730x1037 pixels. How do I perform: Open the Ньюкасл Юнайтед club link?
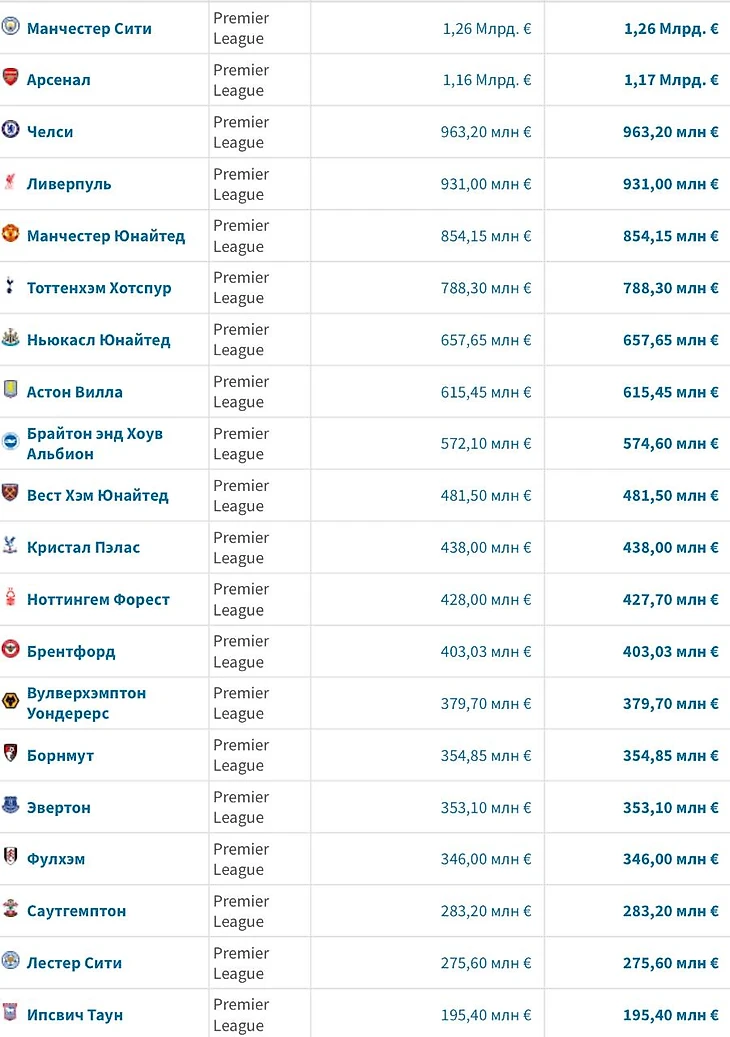(98, 340)
